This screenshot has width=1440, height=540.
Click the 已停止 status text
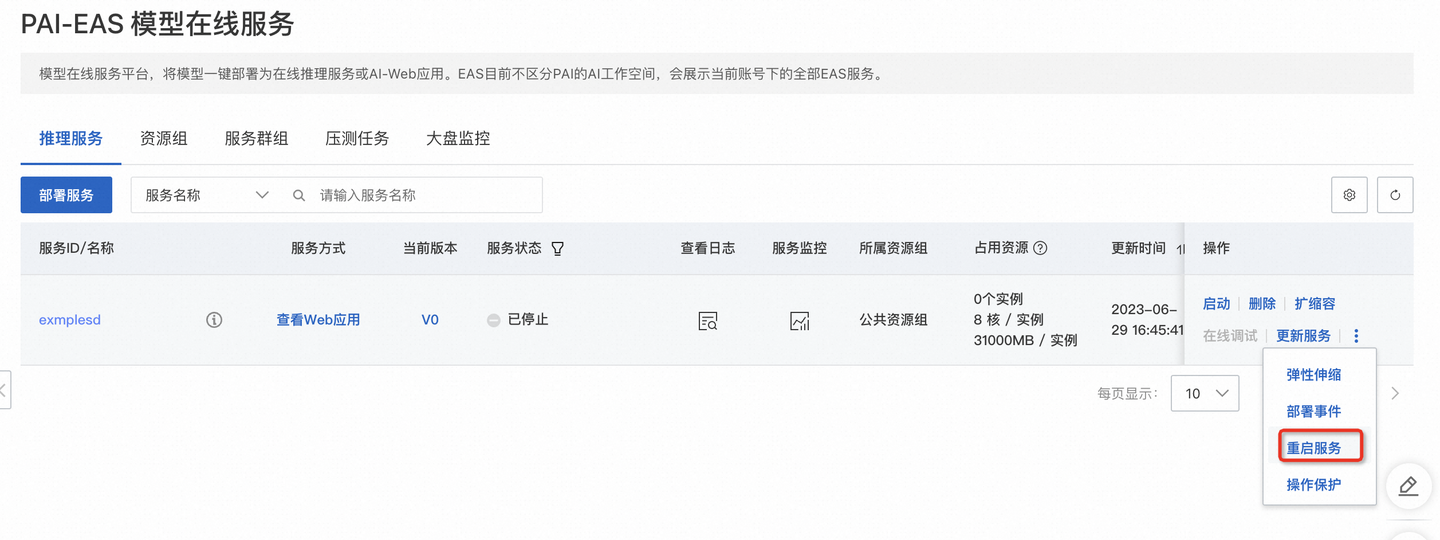(528, 320)
